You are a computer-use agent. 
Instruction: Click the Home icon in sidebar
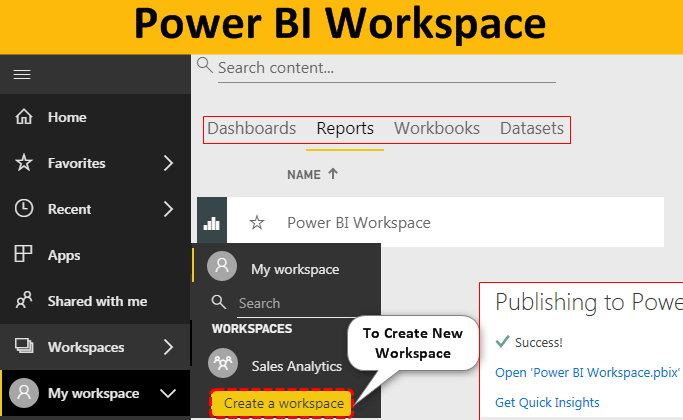click(x=24, y=117)
